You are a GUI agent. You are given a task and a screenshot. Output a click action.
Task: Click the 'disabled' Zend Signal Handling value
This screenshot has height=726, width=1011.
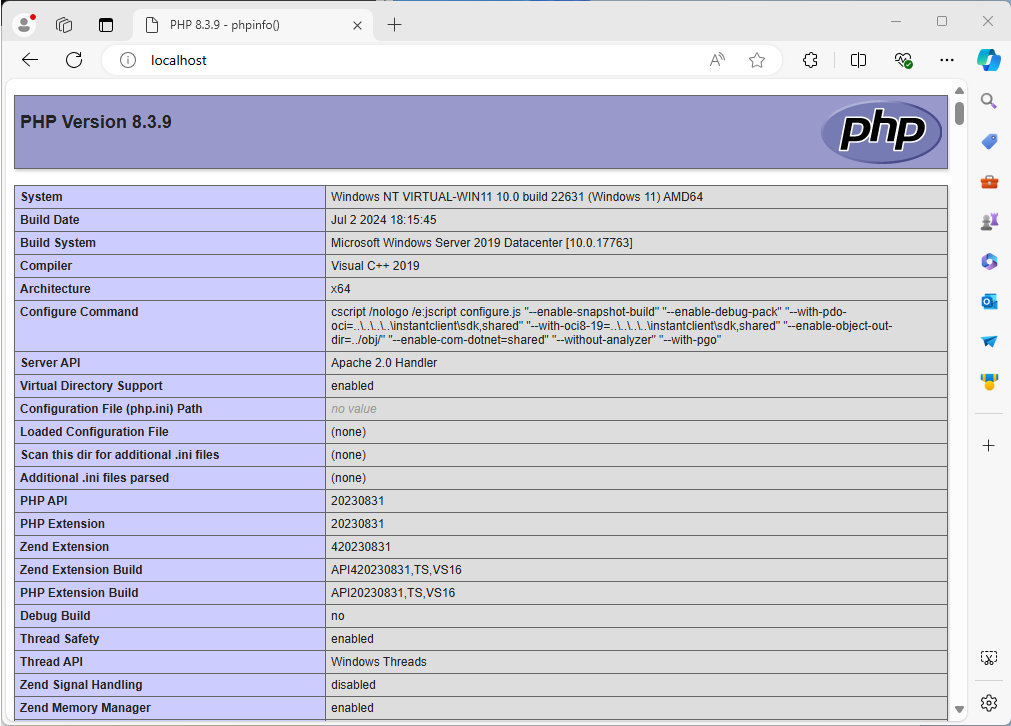[353, 685]
